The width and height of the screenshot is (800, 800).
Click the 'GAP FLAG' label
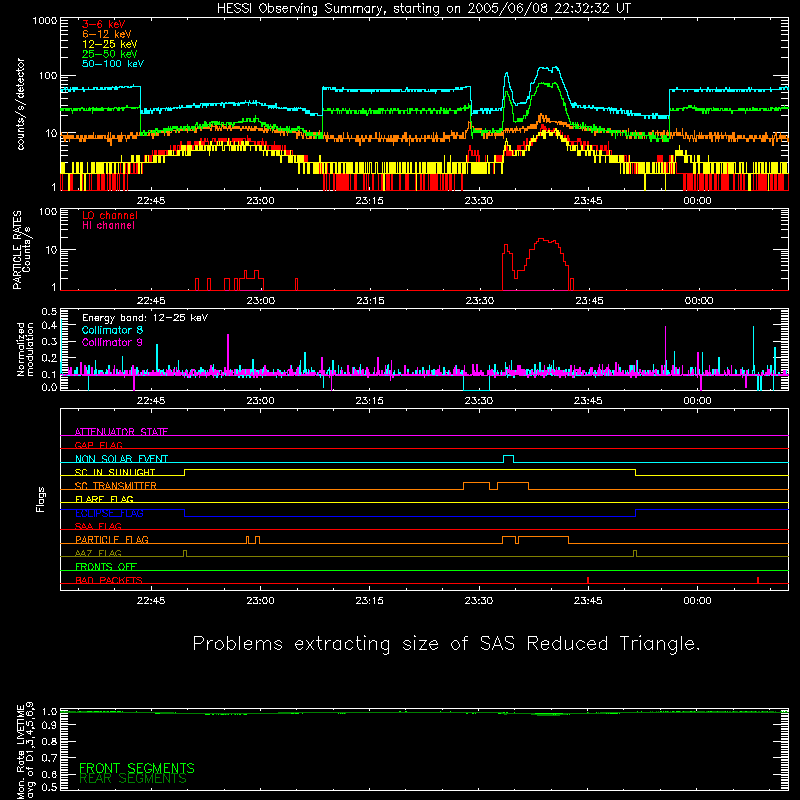coord(98,445)
